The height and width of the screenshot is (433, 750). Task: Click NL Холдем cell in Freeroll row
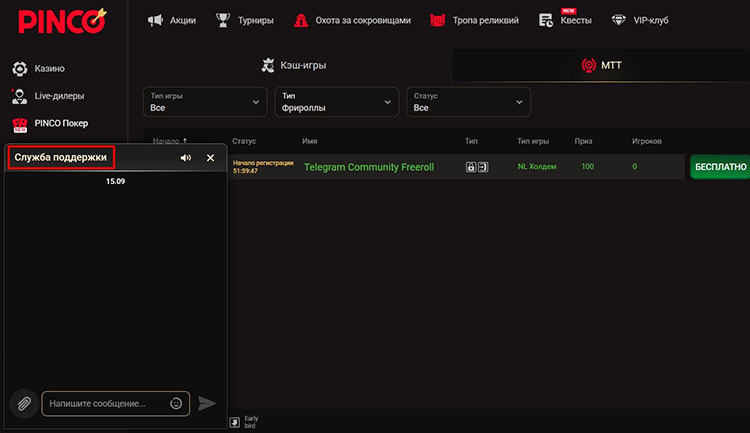pos(537,167)
